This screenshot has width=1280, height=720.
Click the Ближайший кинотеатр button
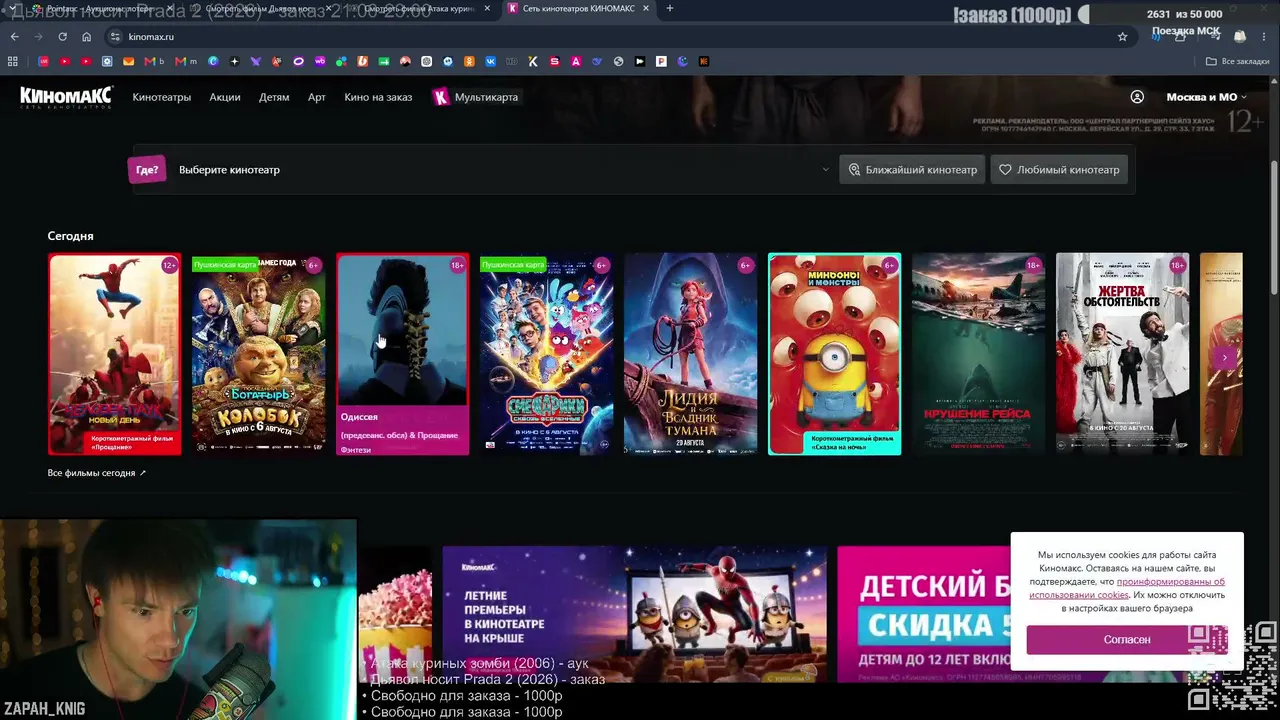click(x=912, y=170)
